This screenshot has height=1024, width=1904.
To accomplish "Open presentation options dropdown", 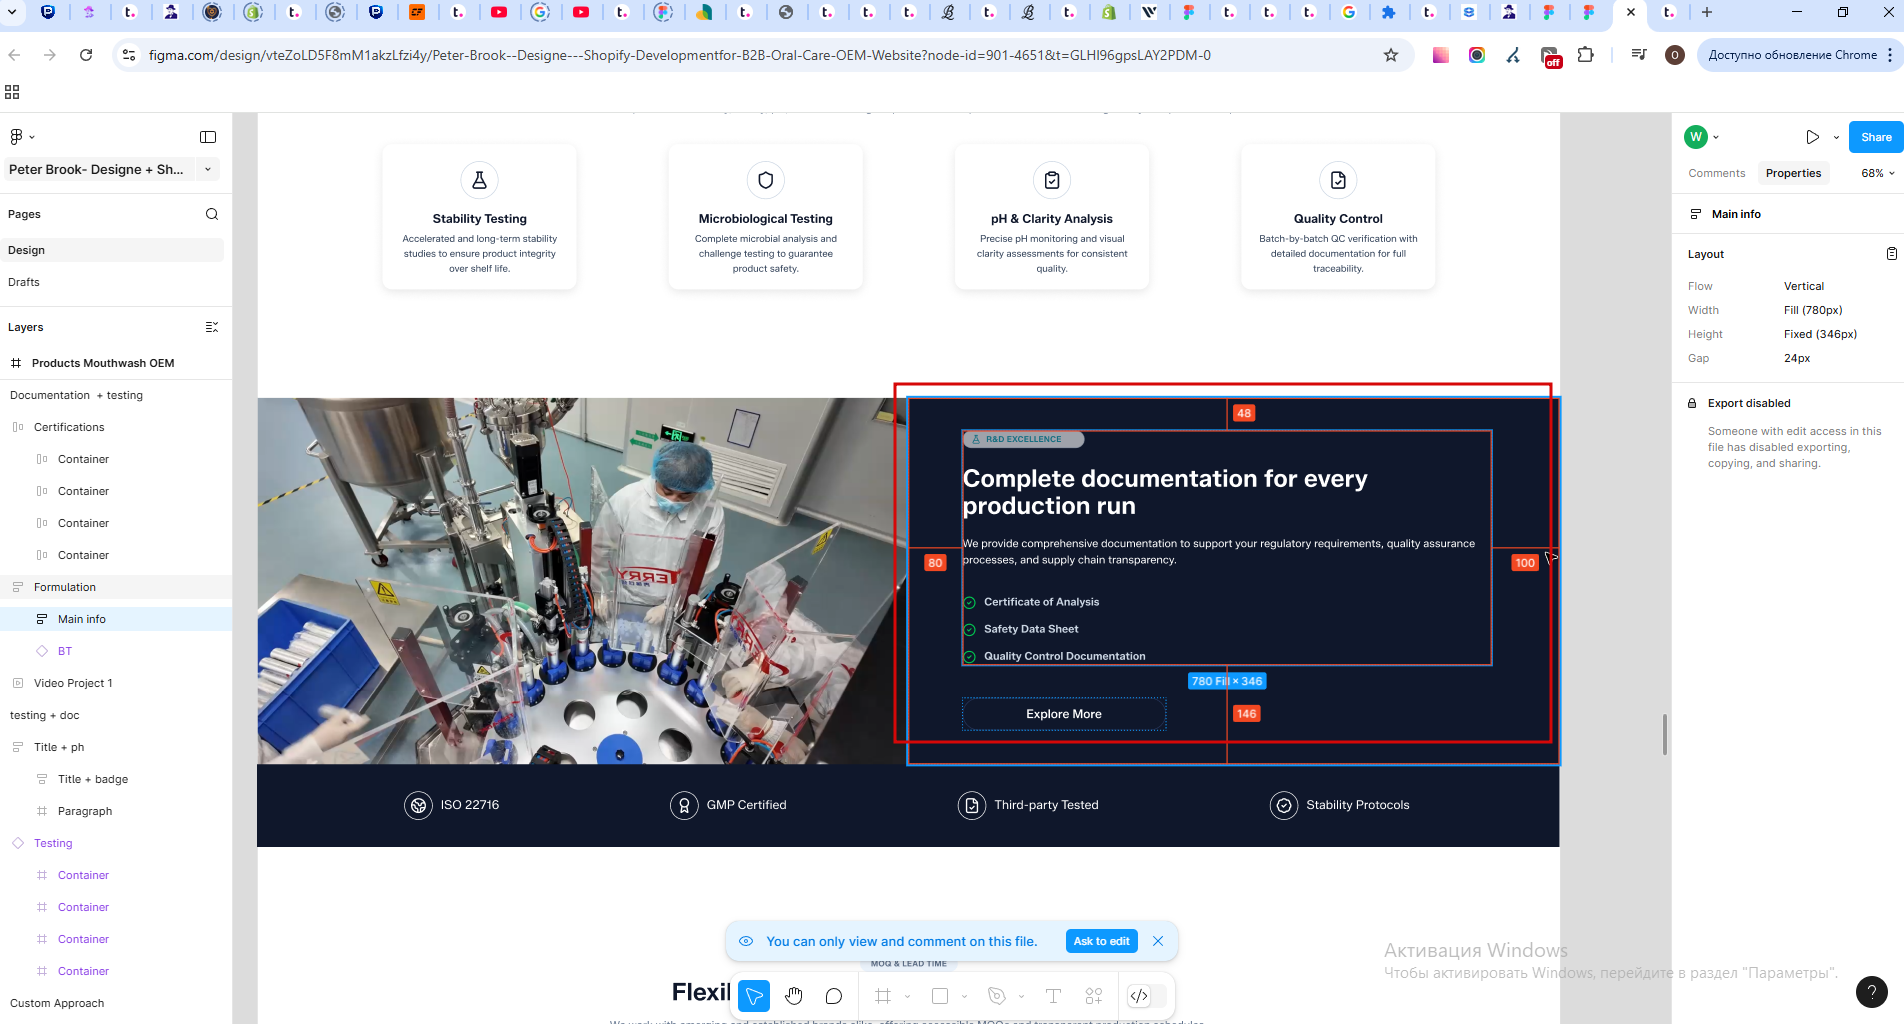I will coord(1836,137).
